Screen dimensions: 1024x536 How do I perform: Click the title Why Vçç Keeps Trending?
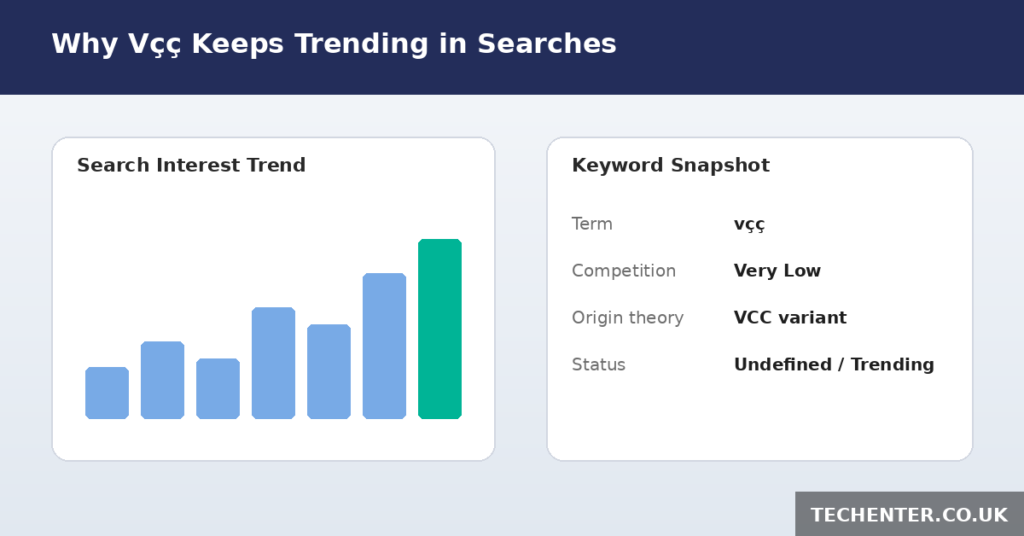coord(334,44)
